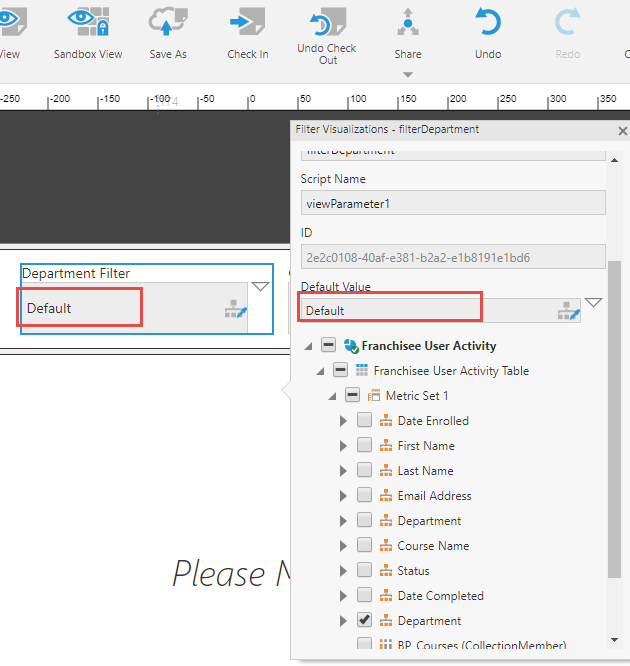
Task: Click the Metric Set 1 icon
Action: [374, 396]
